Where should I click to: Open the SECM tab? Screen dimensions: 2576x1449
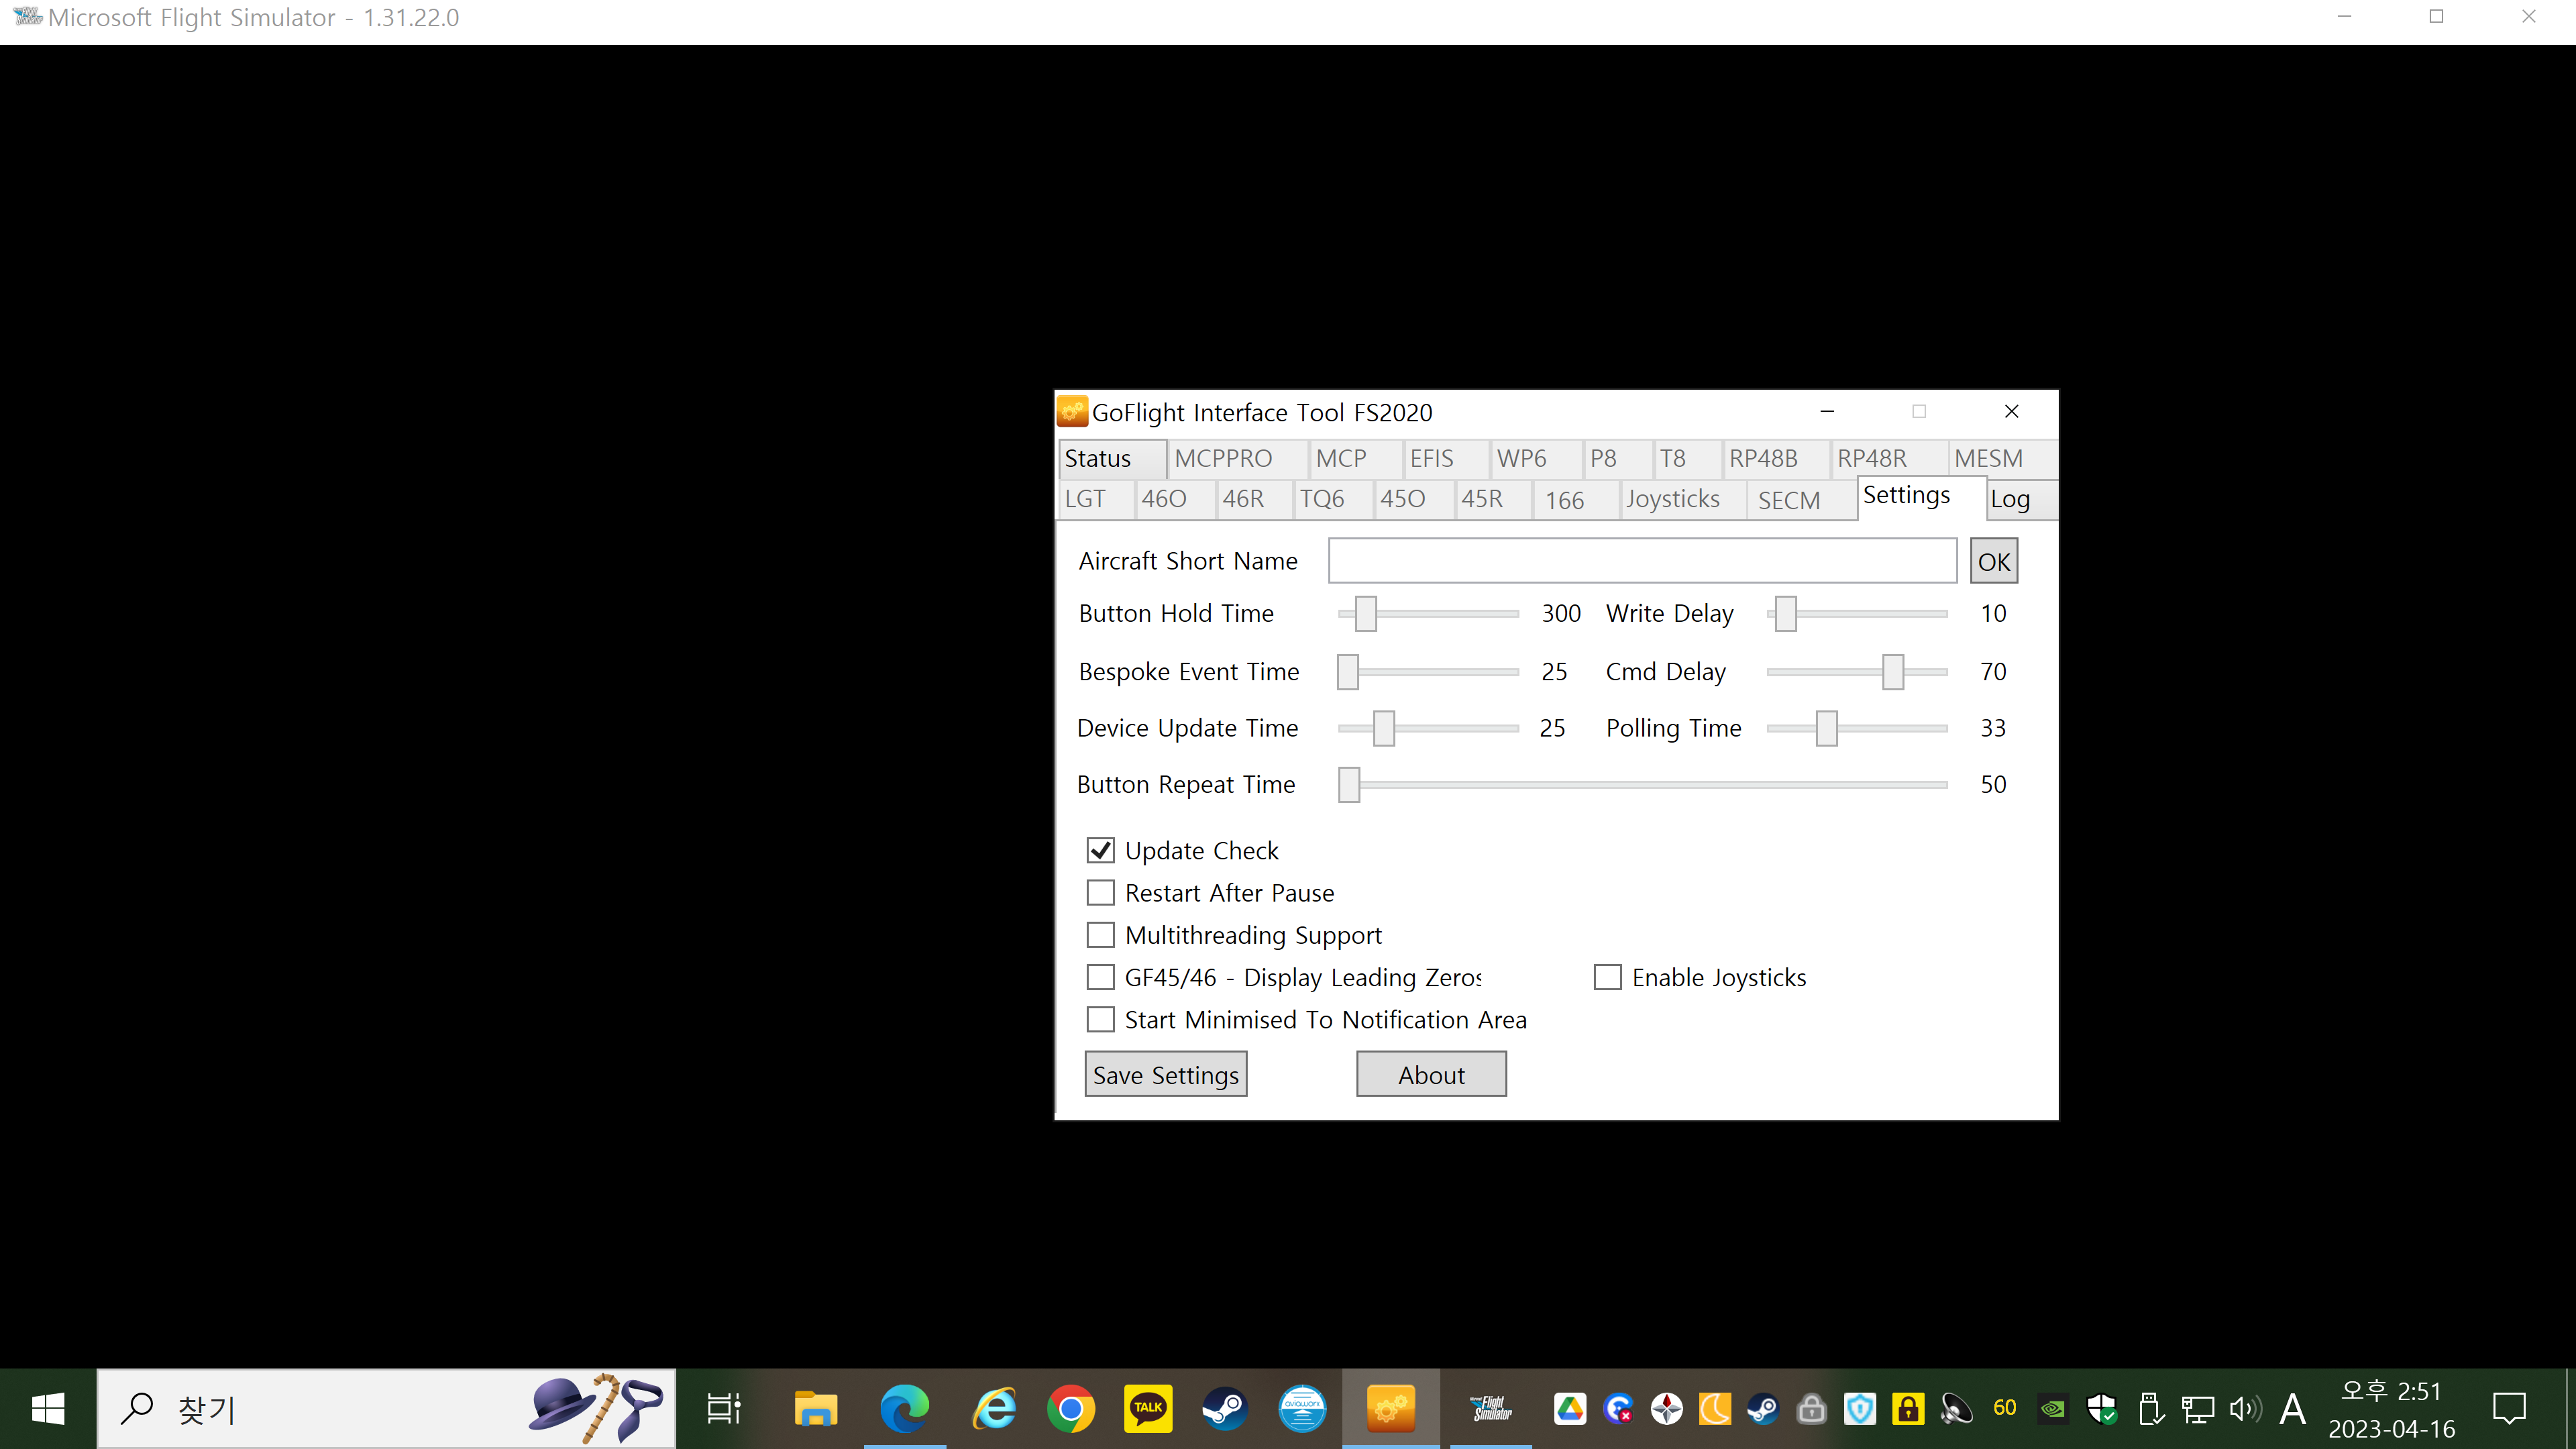(x=1802, y=500)
